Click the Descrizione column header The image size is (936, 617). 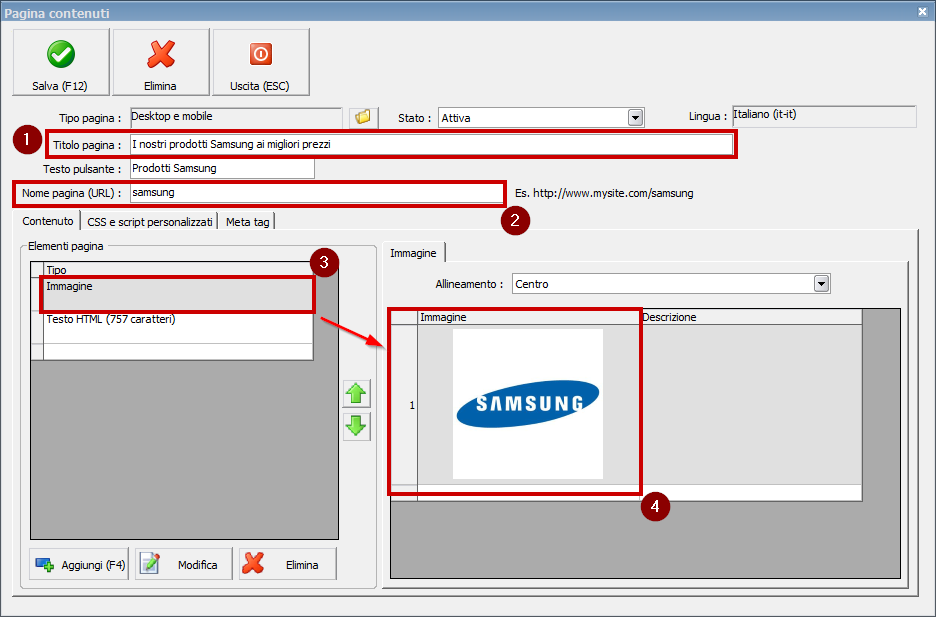(x=751, y=317)
